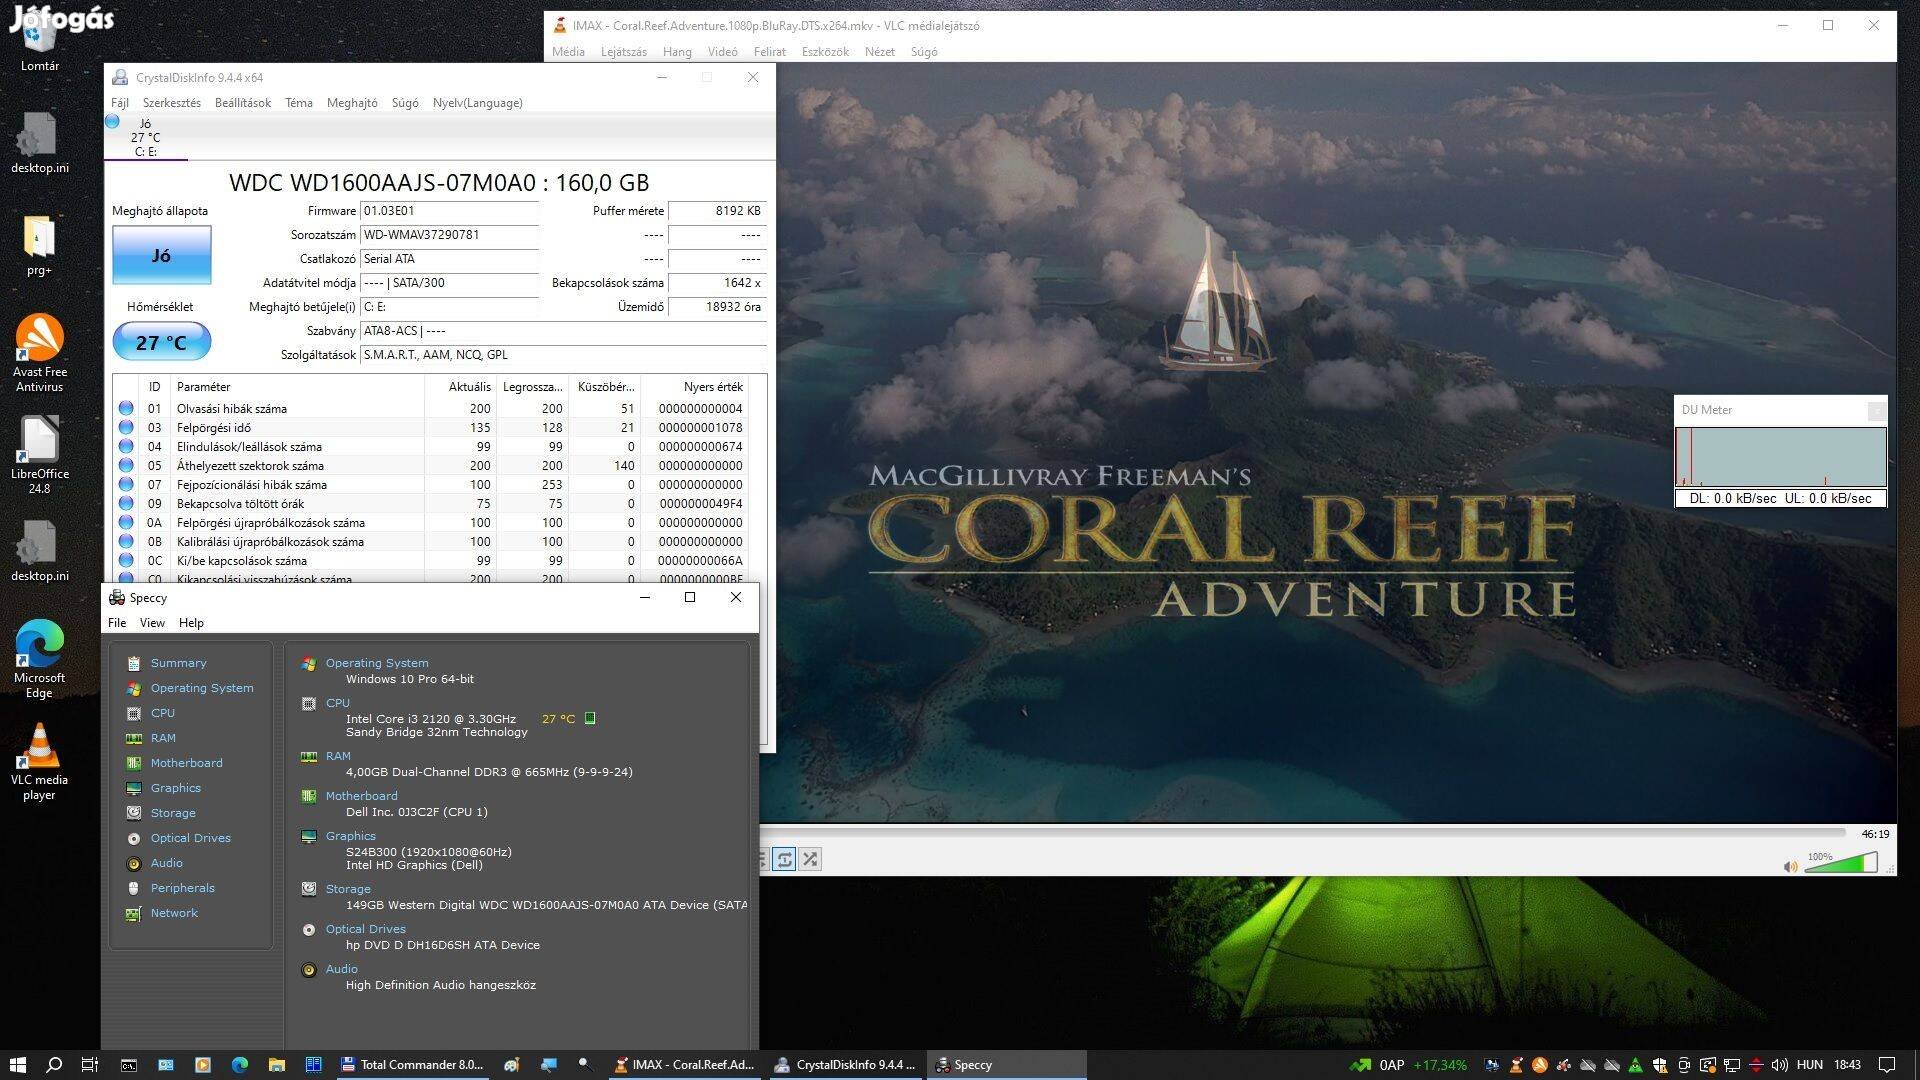
Task: Click the Sorozatszám field WD-WMAV37290781
Action: [x=449, y=235]
